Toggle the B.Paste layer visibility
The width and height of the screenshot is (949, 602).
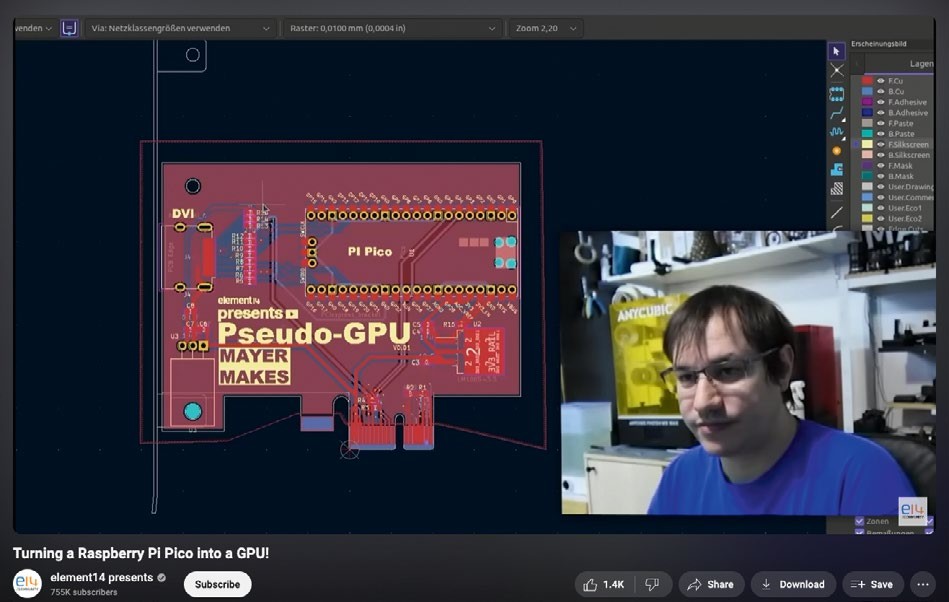(881, 134)
